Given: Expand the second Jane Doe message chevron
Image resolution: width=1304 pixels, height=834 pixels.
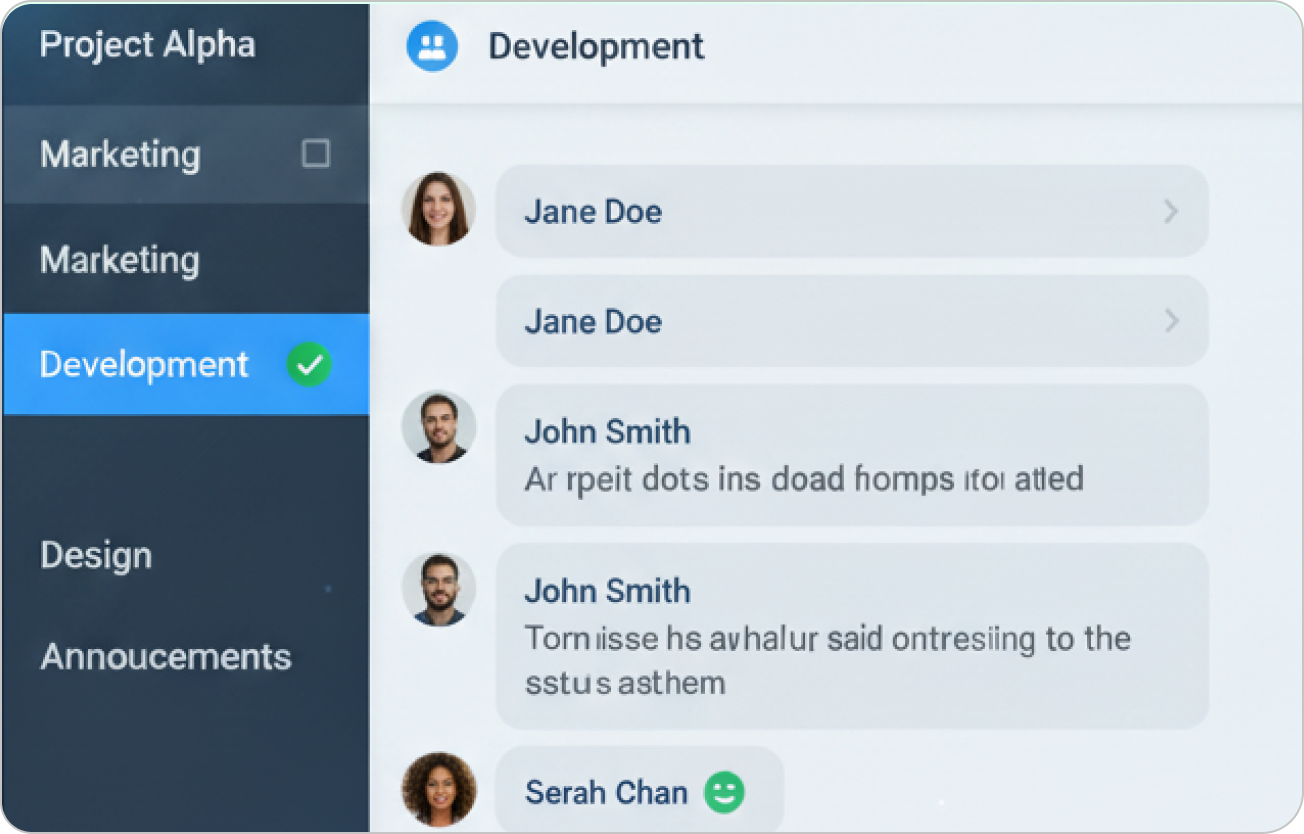Looking at the screenshot, I should coord(1171,321).
